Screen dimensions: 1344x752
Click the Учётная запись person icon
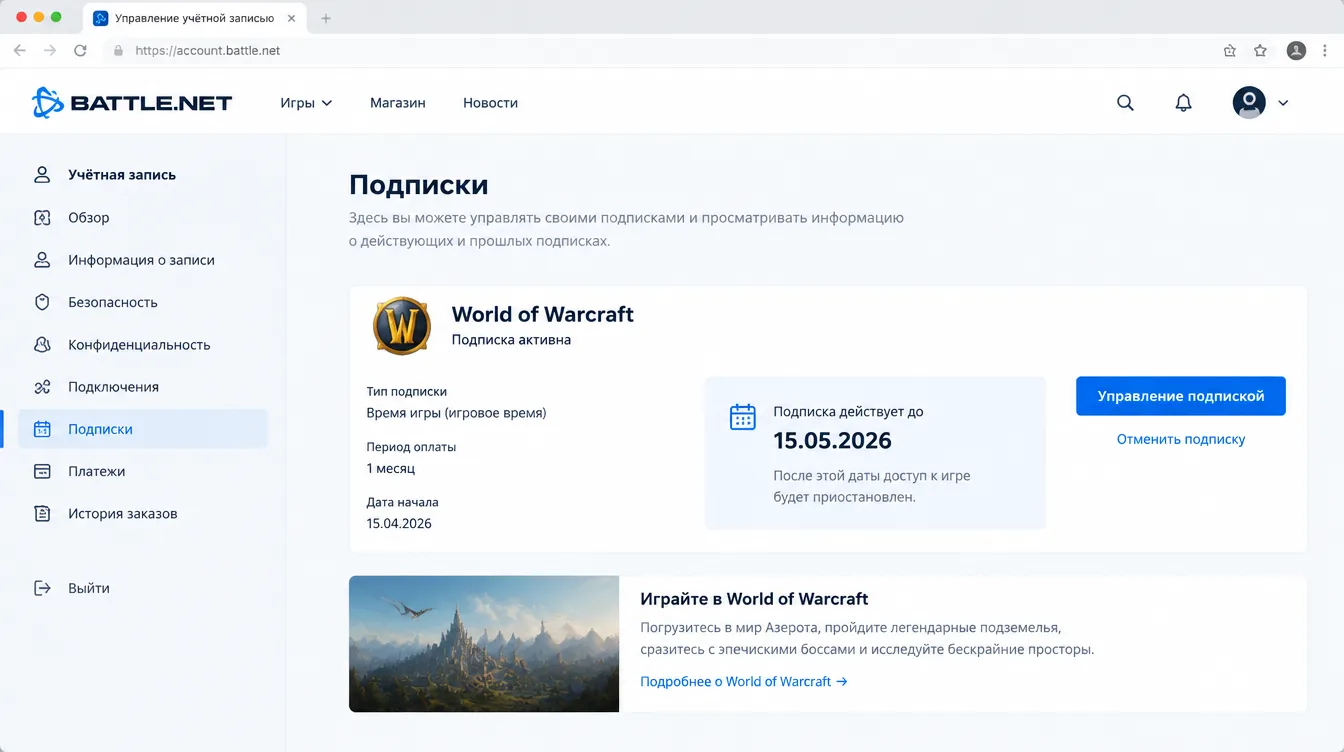coord(42,175)
